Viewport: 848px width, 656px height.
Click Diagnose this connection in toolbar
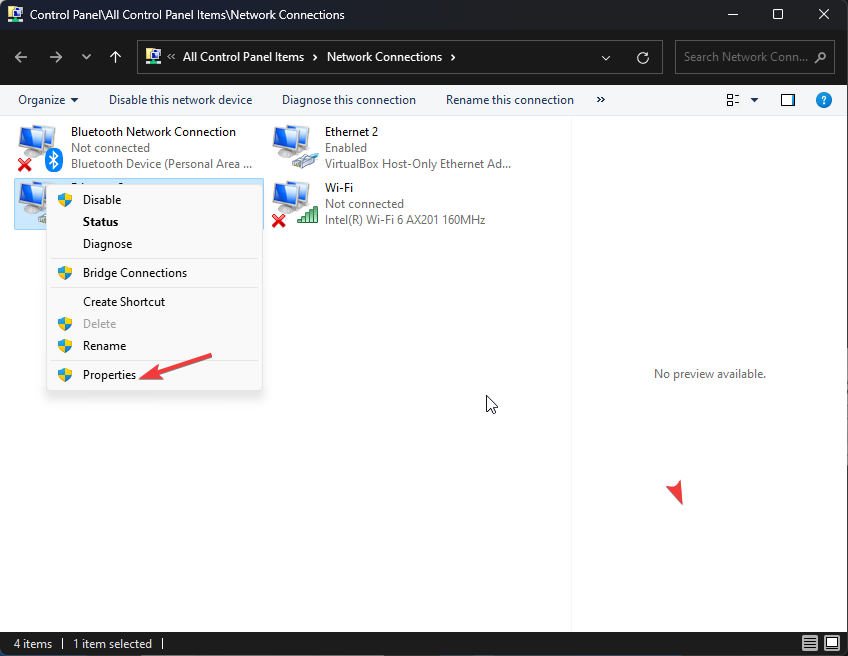coord(348,100)
